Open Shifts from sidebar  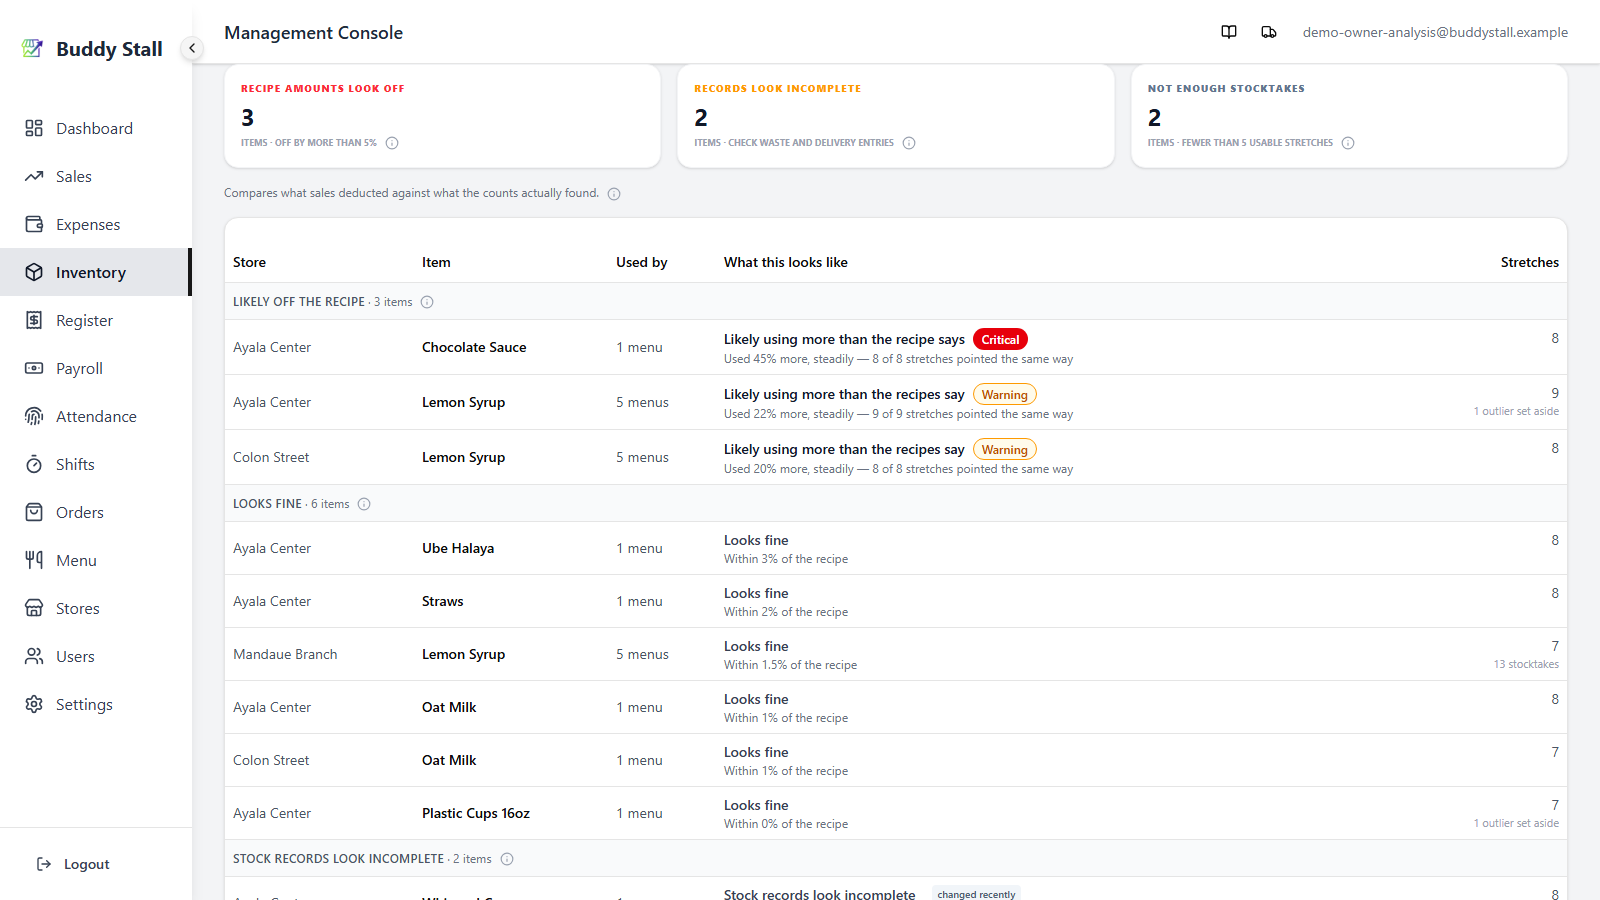pyautogui.click(x=95, y=464)
